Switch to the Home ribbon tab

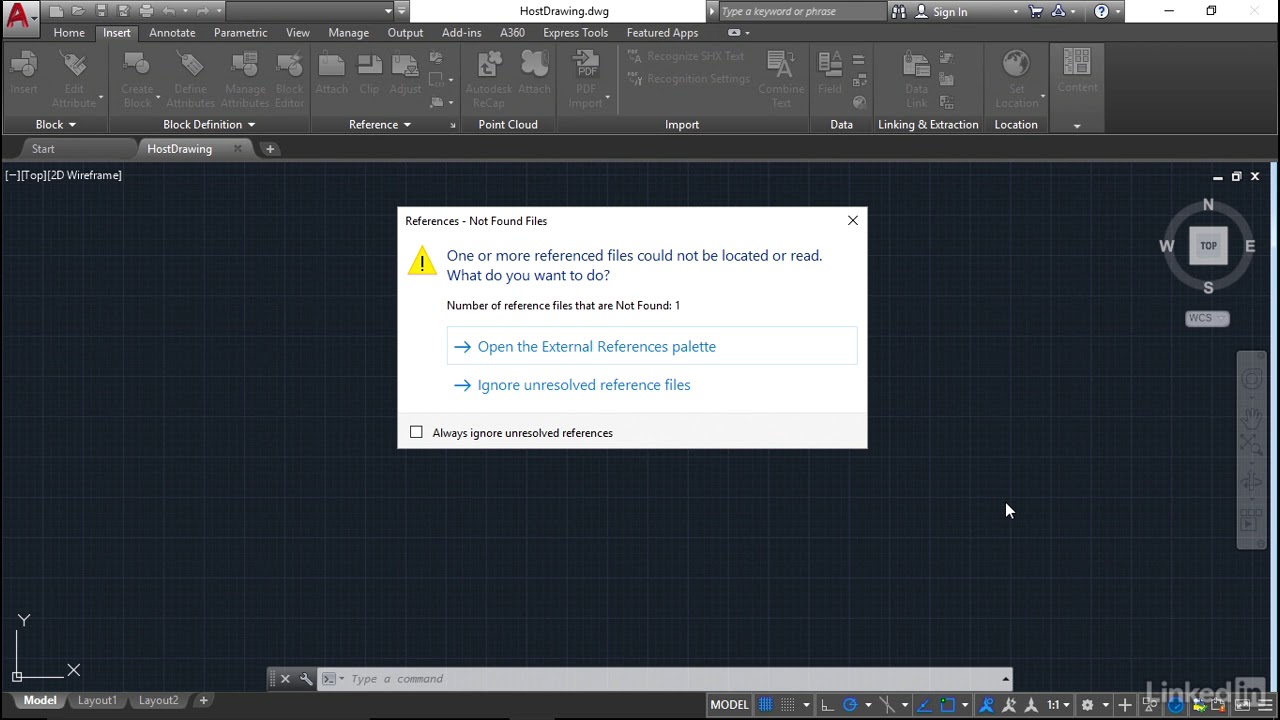pyautogui.click(x=69, y=33)
